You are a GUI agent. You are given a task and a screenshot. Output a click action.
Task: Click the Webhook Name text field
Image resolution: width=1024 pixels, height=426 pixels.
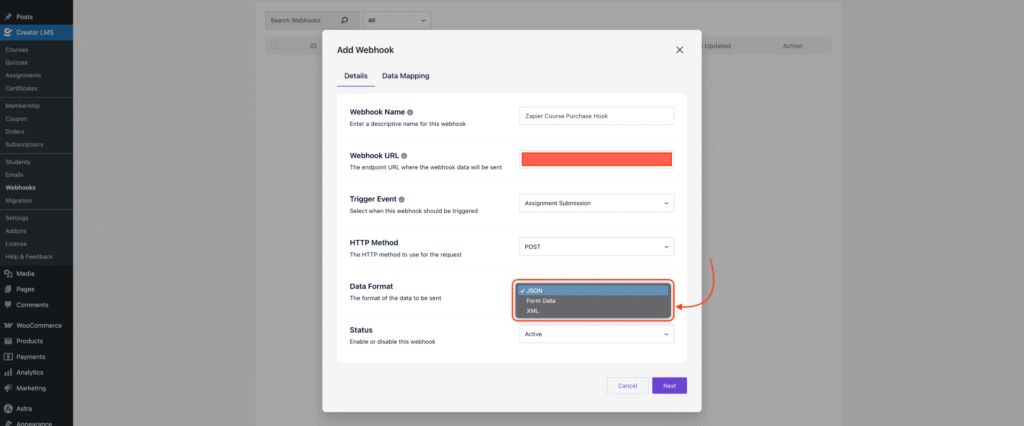[x=597, y=116]
